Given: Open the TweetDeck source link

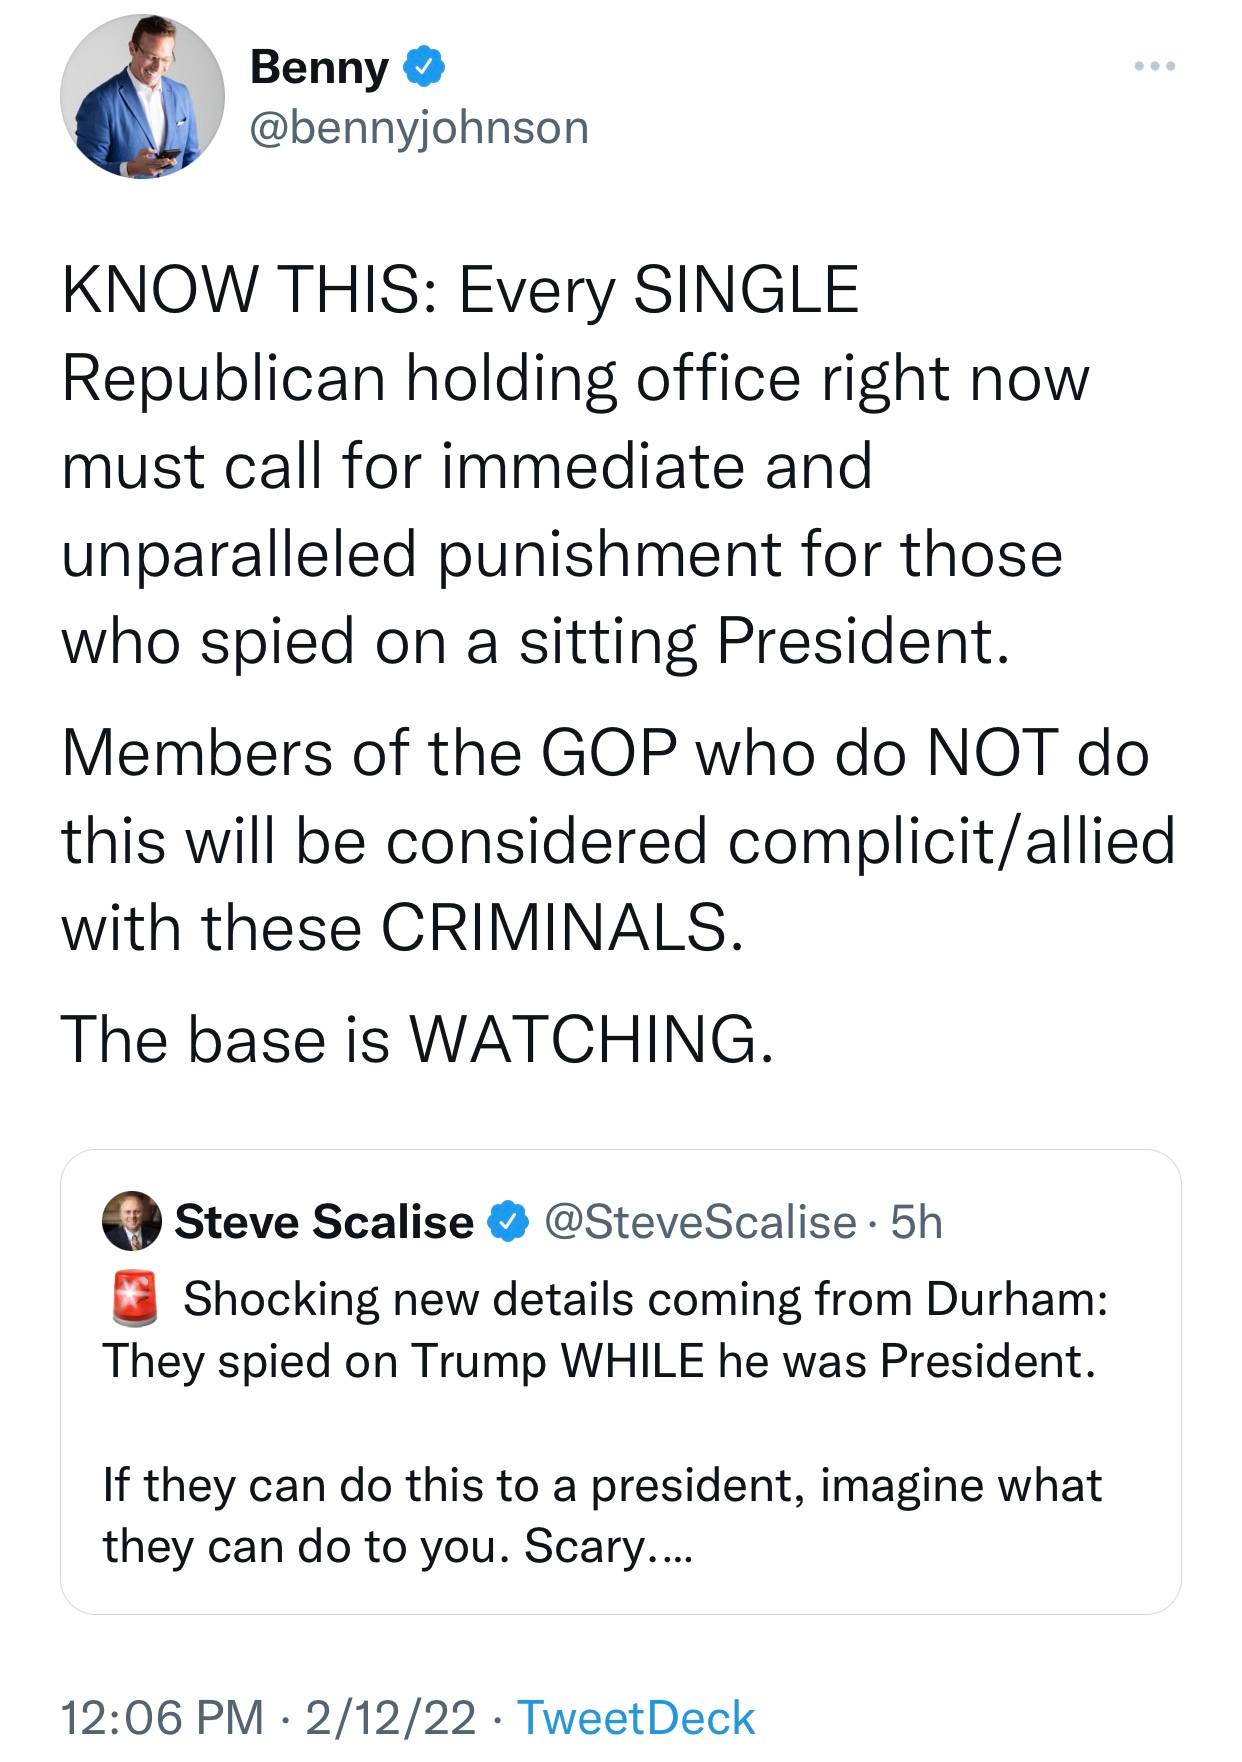Looking at the screenshot, I should tap(636, 1717).
